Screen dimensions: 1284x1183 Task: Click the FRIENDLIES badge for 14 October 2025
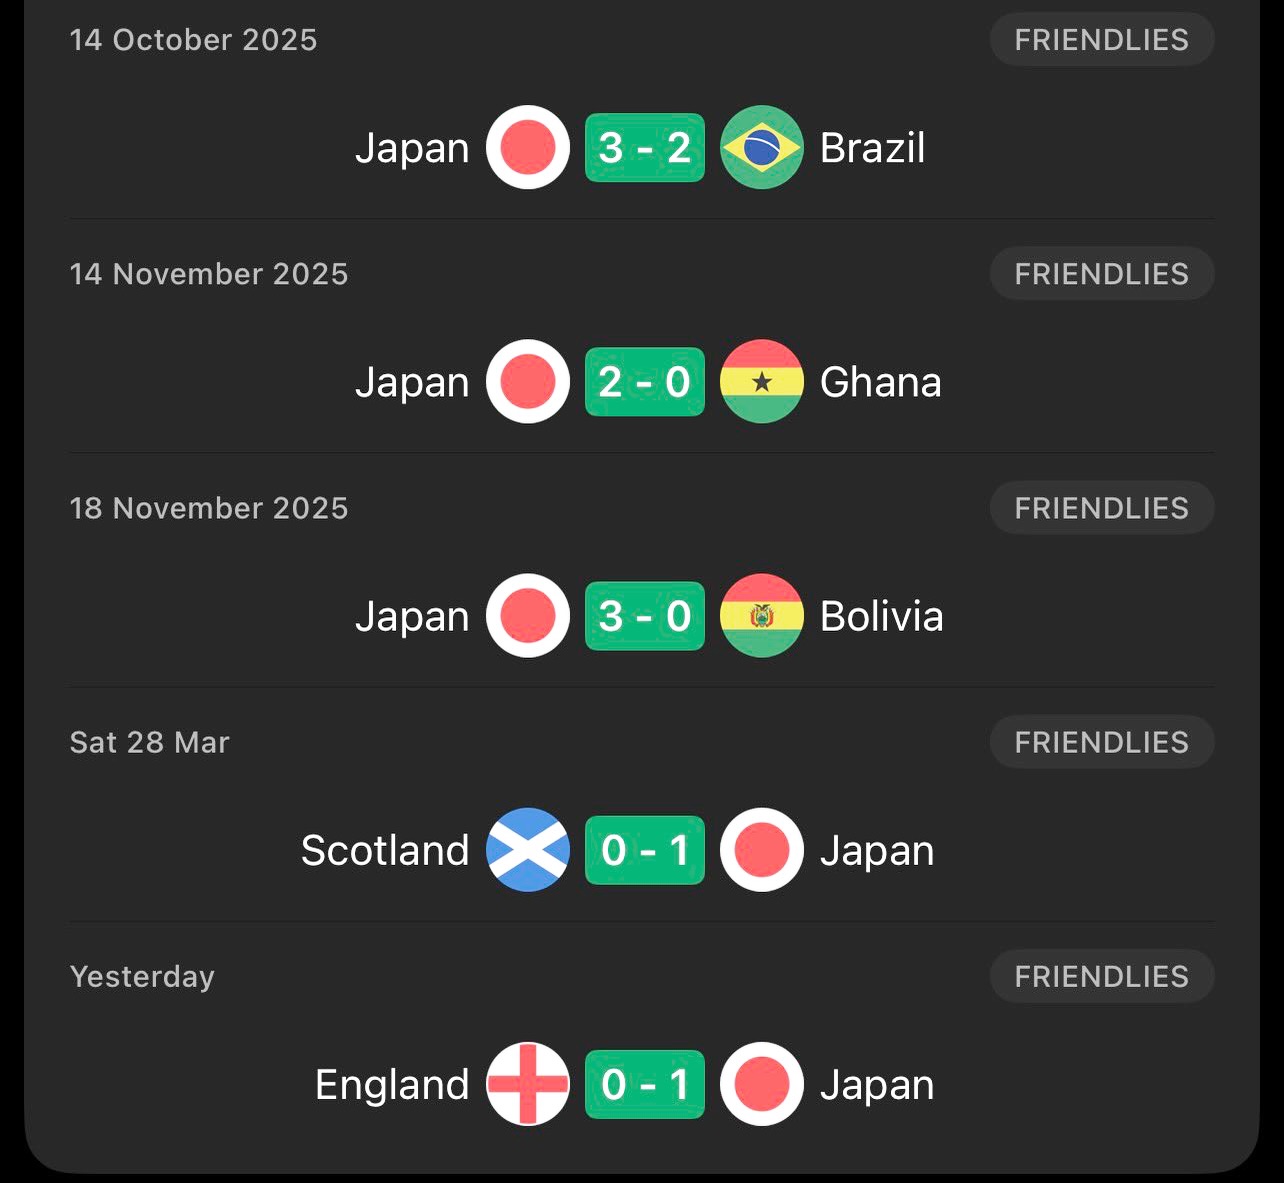tap(1101, 40)
